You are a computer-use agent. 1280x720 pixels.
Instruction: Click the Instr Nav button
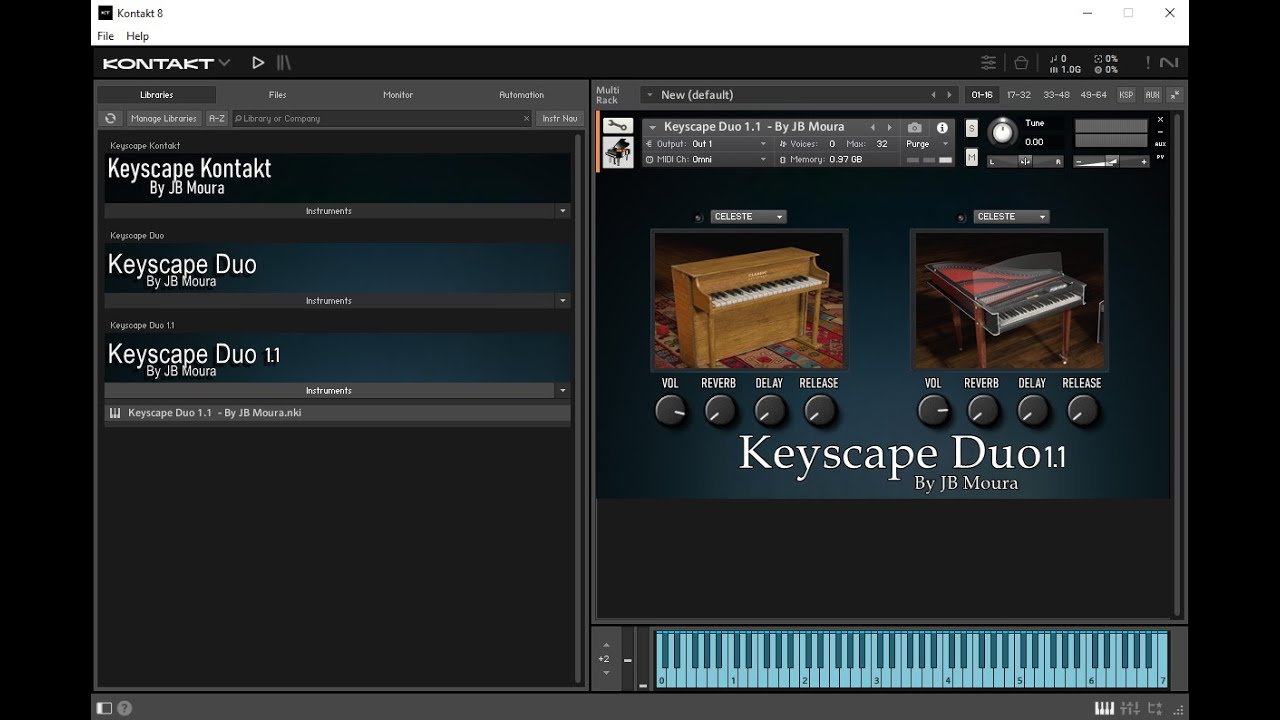[560, 118]
